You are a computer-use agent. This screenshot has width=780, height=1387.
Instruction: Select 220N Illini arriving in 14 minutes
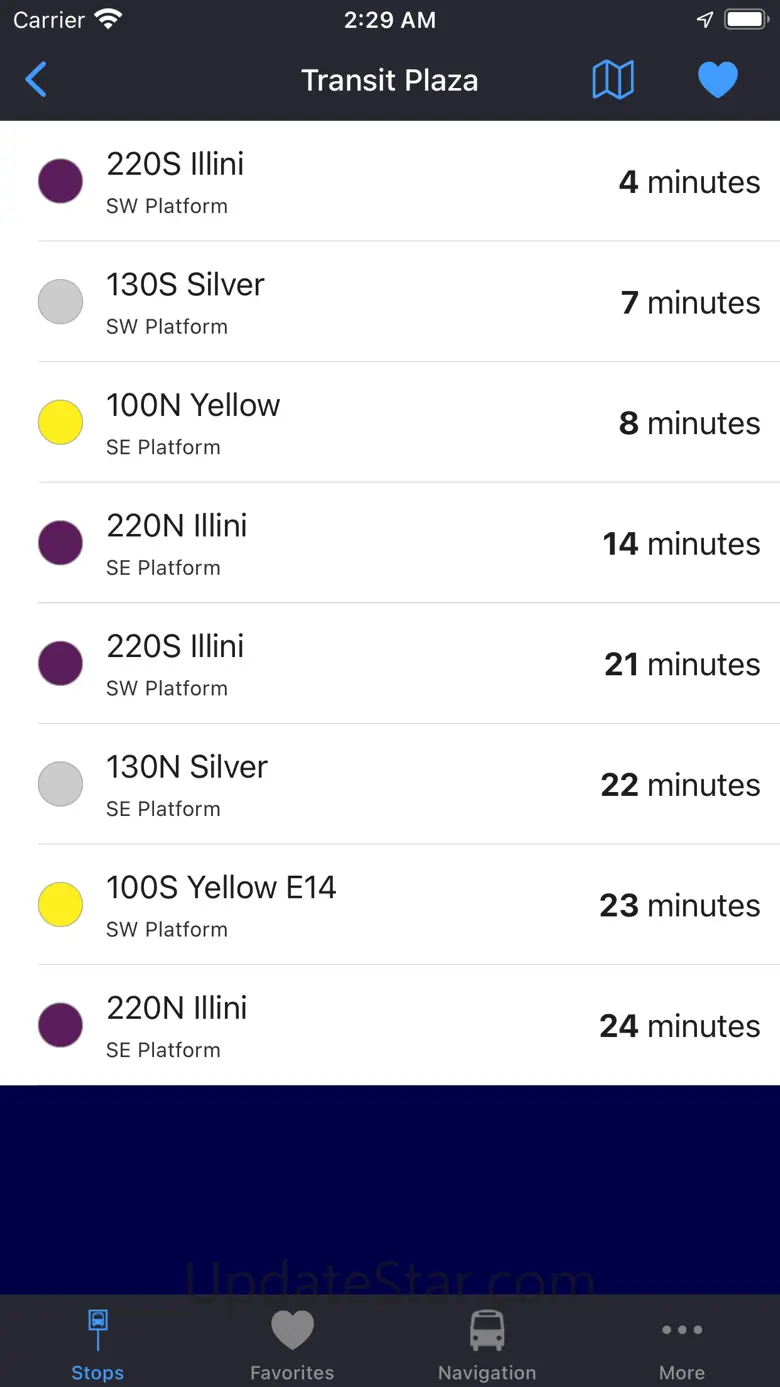pyautogui.click(x=390, y=543)
